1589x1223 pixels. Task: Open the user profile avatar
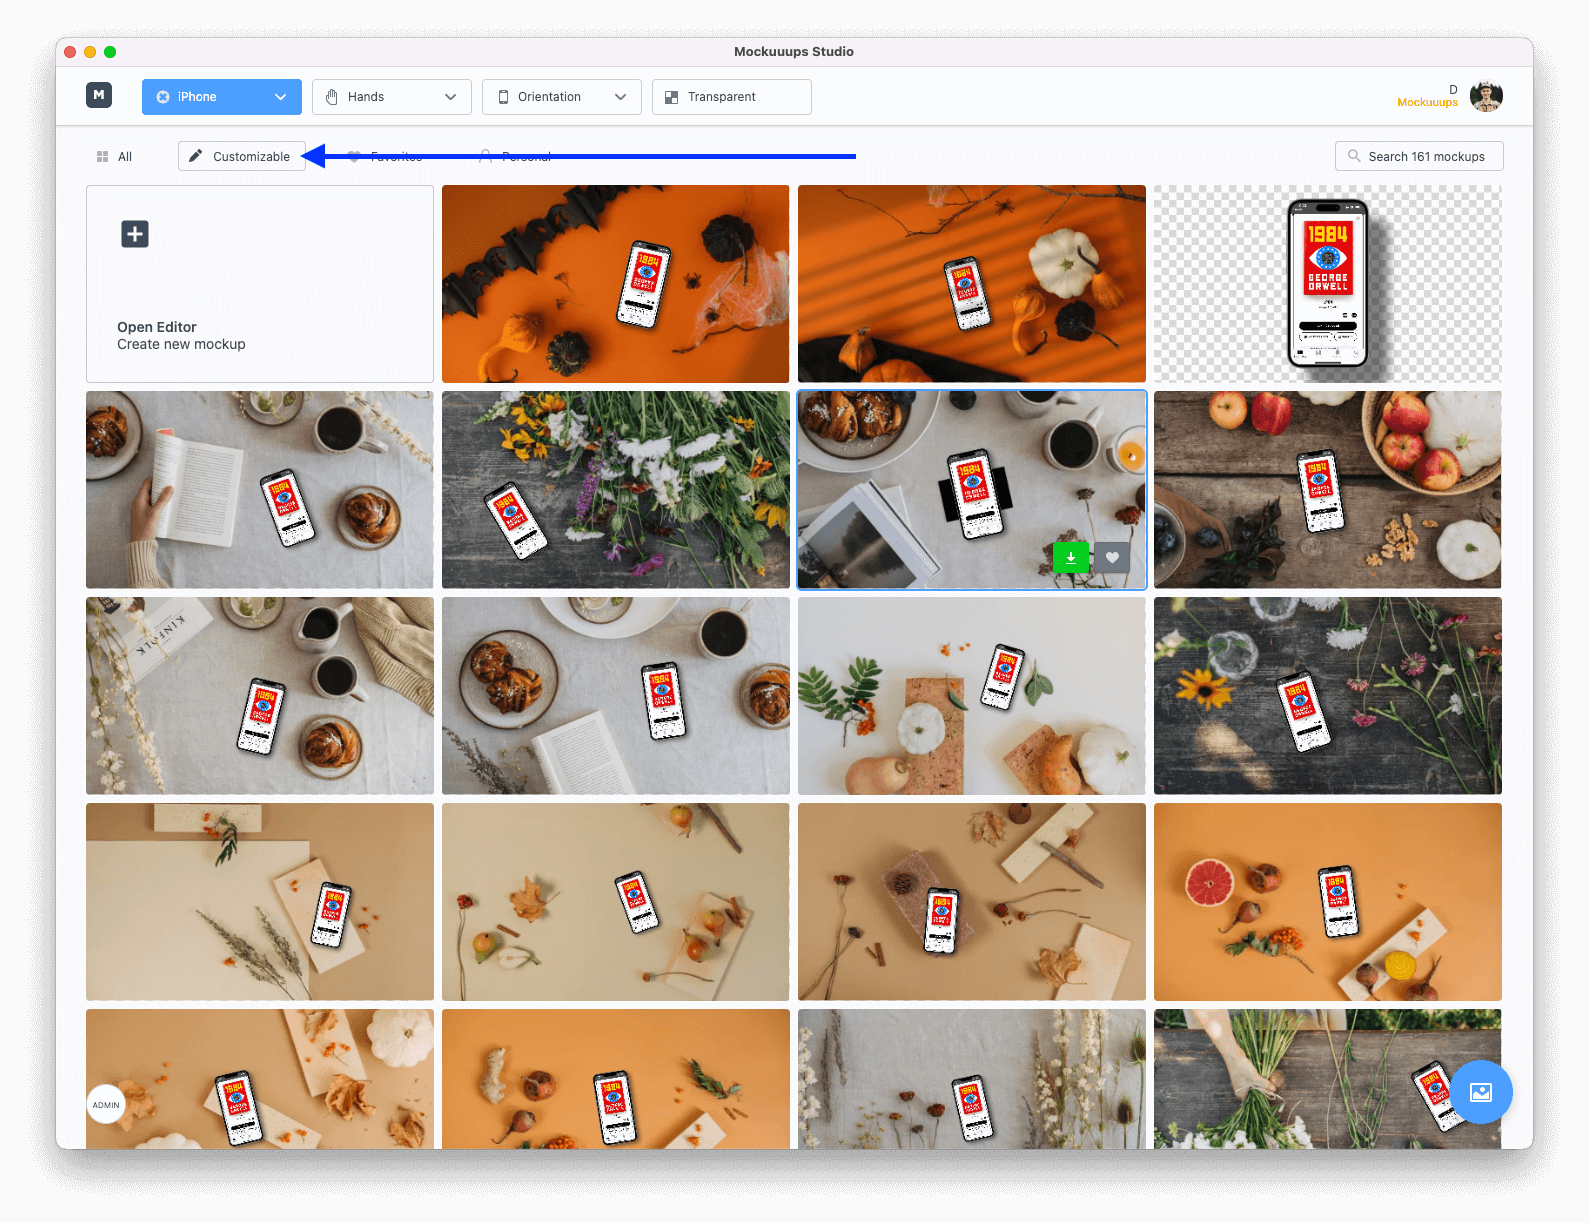tap(1486, 97)
